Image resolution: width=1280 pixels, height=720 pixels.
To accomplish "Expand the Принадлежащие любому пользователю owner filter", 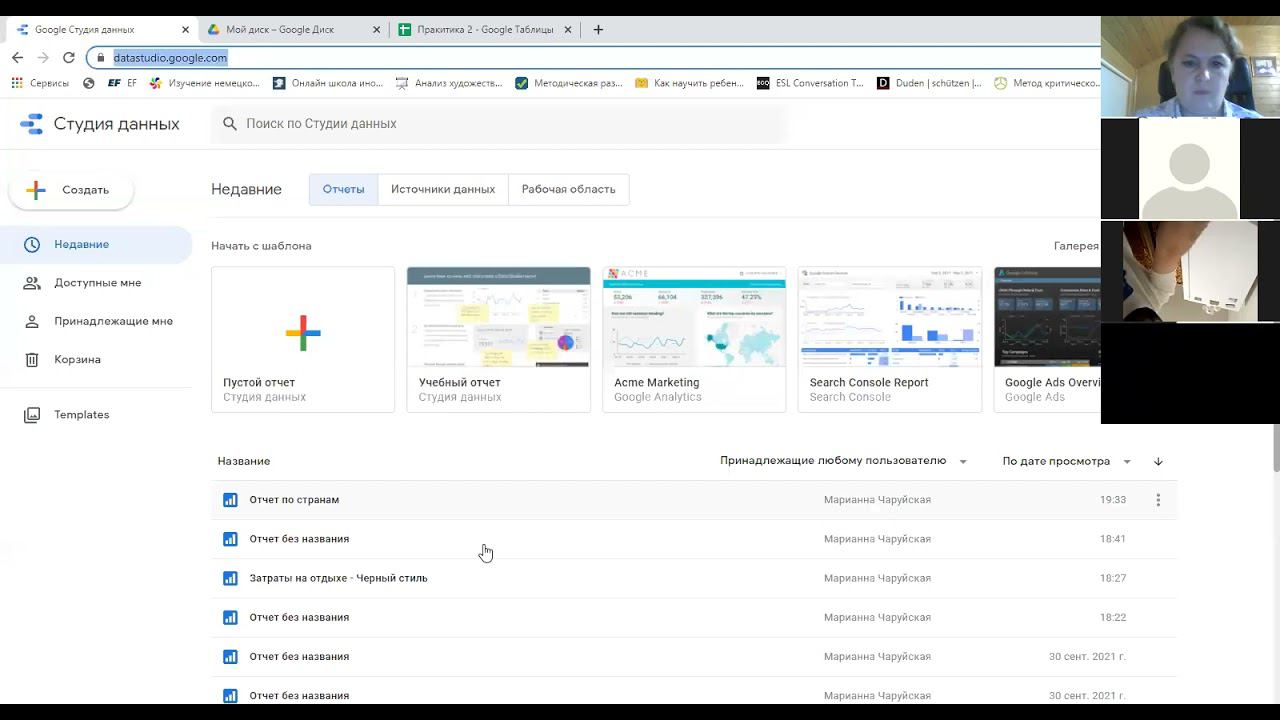I will point(844,461).
